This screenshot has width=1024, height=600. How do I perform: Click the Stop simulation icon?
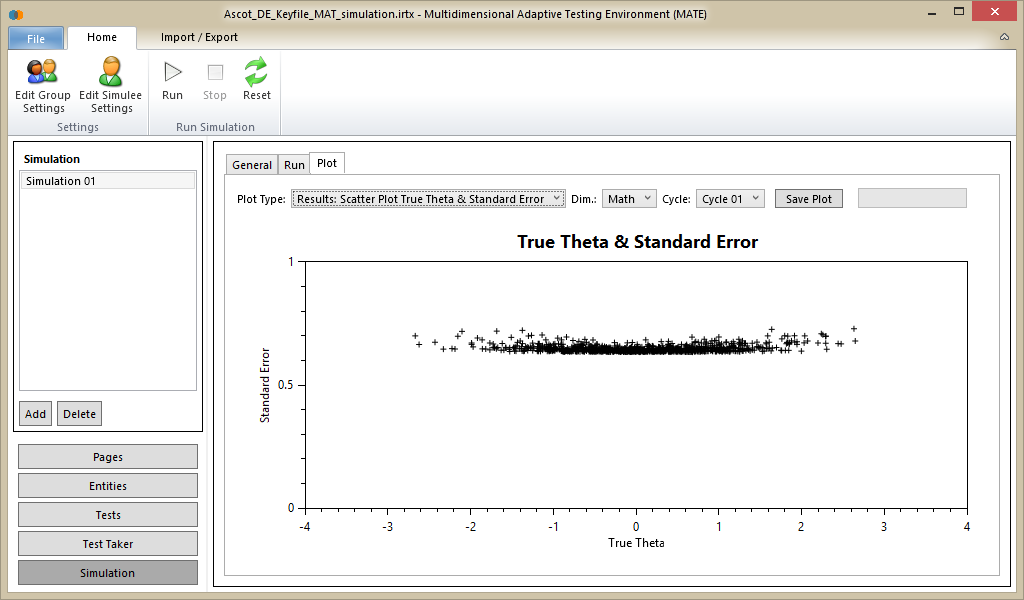[215, 80]
